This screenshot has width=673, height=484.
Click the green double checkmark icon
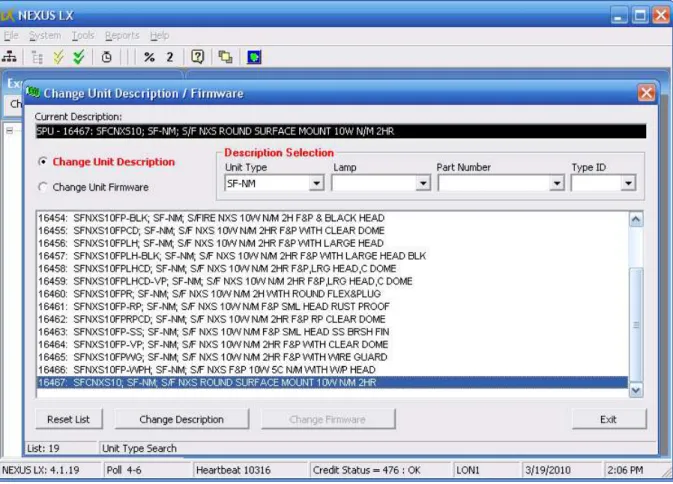click(79, 57)
